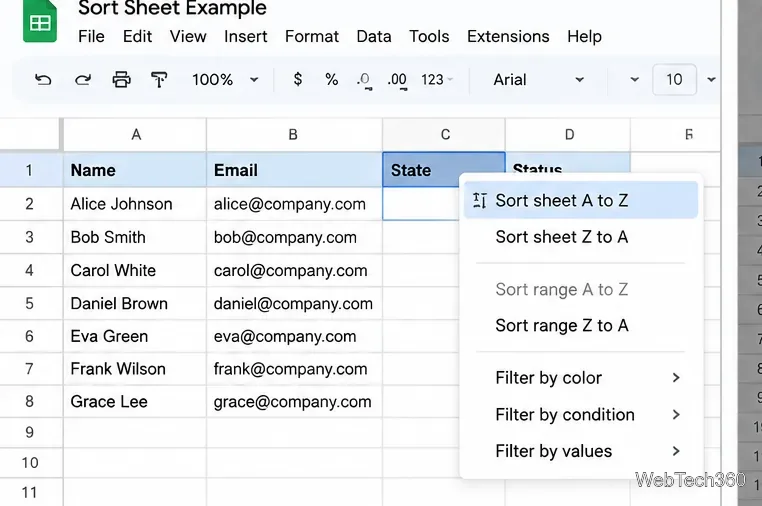This screenshot has height=506, width=762.
Task: Click cell Bob Smith
Action: point(135,237)
